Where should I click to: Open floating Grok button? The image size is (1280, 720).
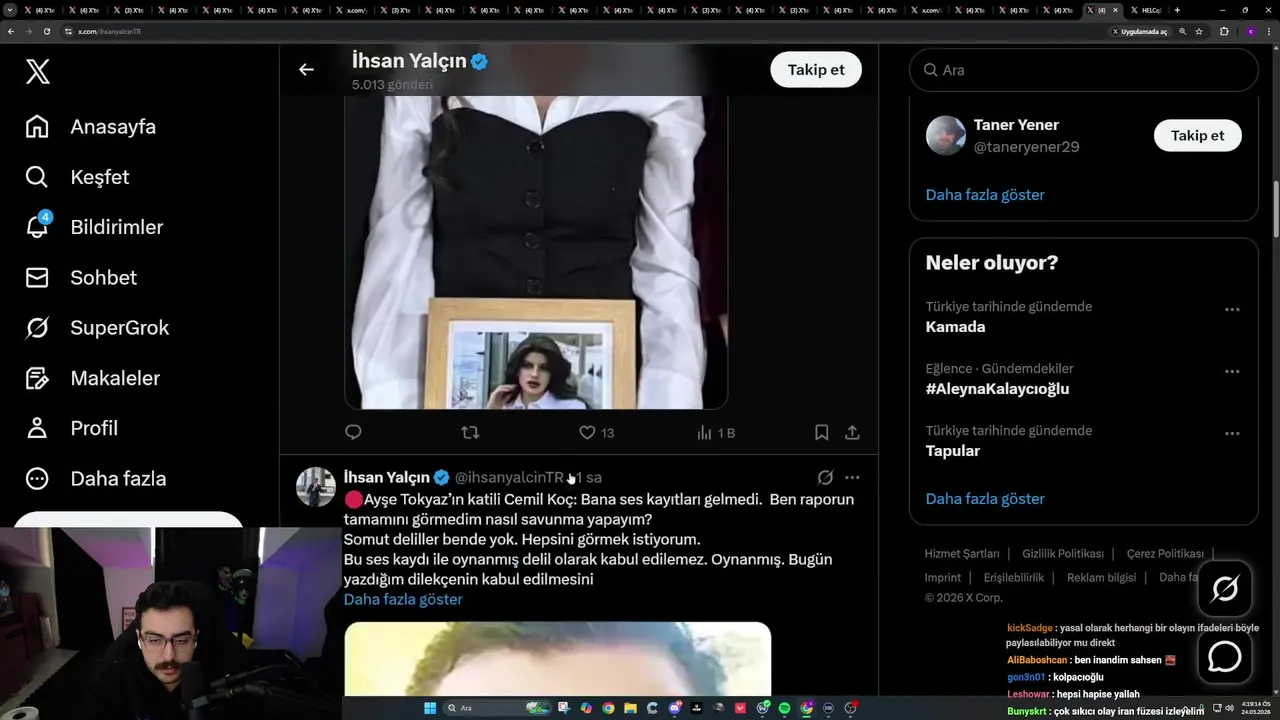[x=1225, y=588]
